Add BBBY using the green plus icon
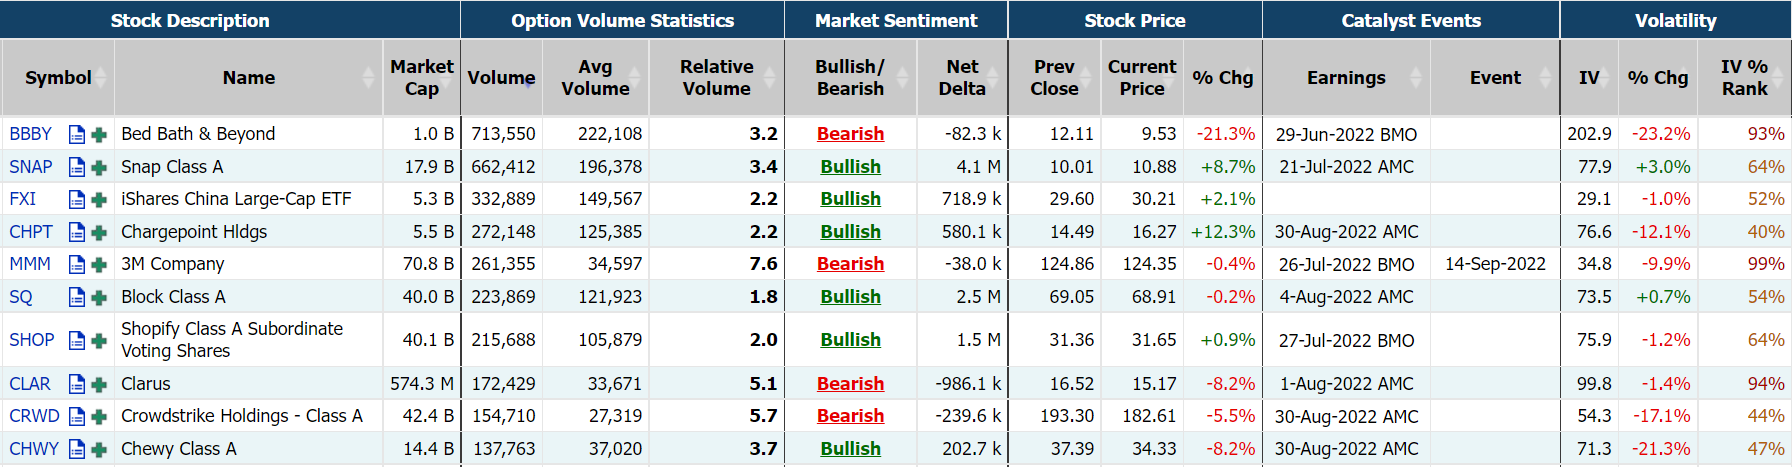 point(99,134)
